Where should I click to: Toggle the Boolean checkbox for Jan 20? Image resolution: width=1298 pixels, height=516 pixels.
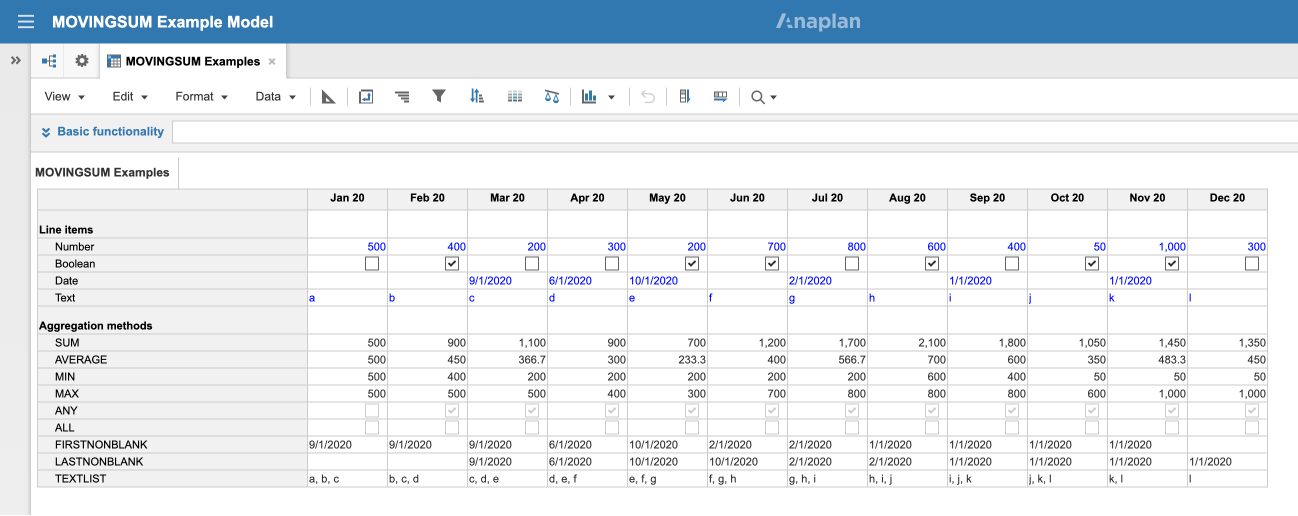pyautogui.click(x=372, y=264)
